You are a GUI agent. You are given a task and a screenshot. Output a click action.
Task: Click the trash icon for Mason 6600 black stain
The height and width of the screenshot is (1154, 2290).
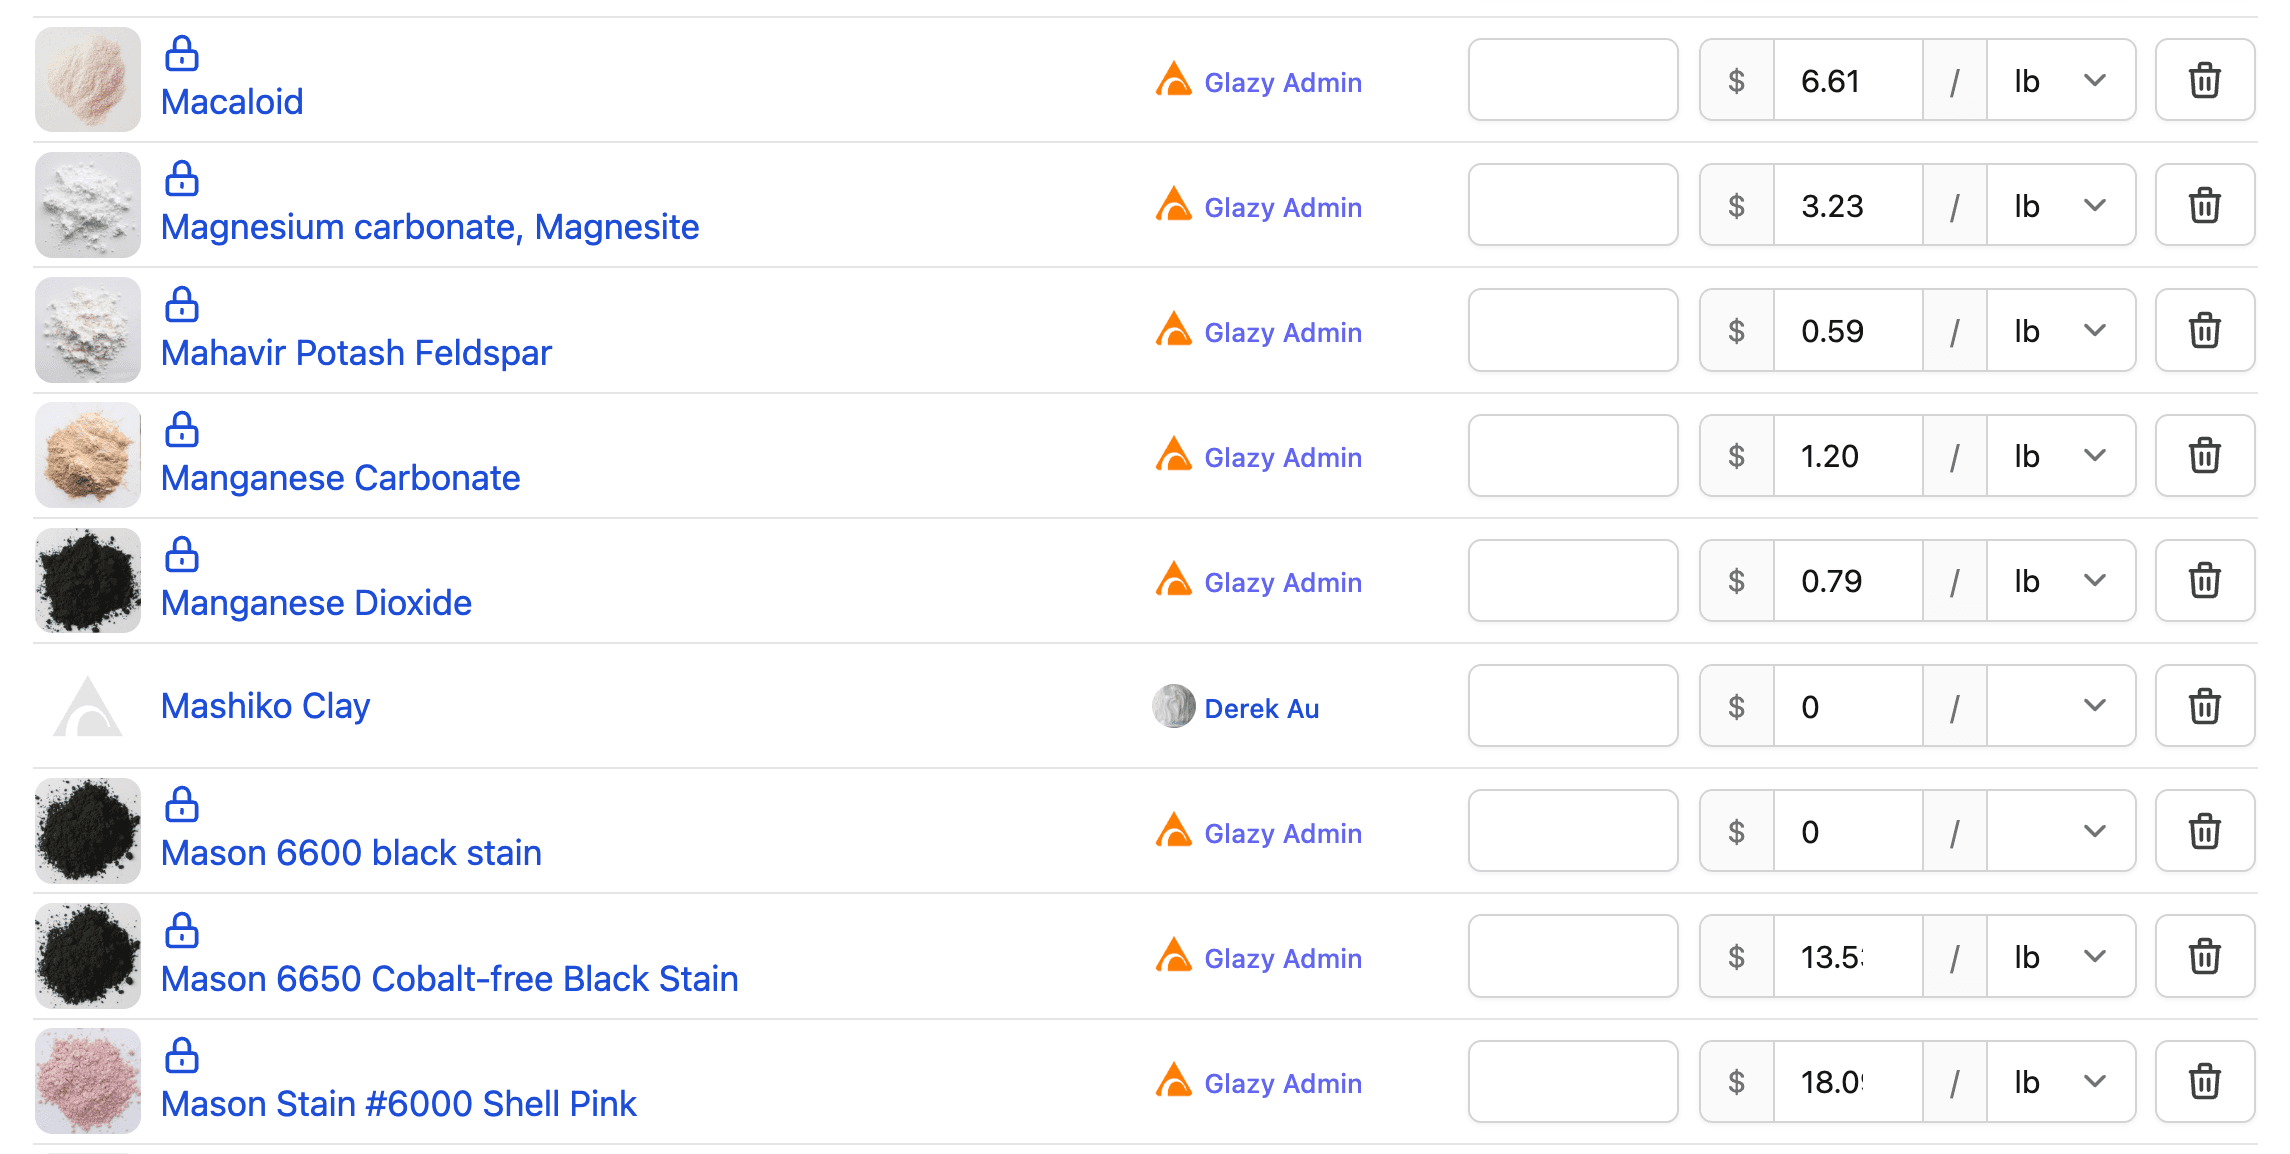coord(2204,831)
